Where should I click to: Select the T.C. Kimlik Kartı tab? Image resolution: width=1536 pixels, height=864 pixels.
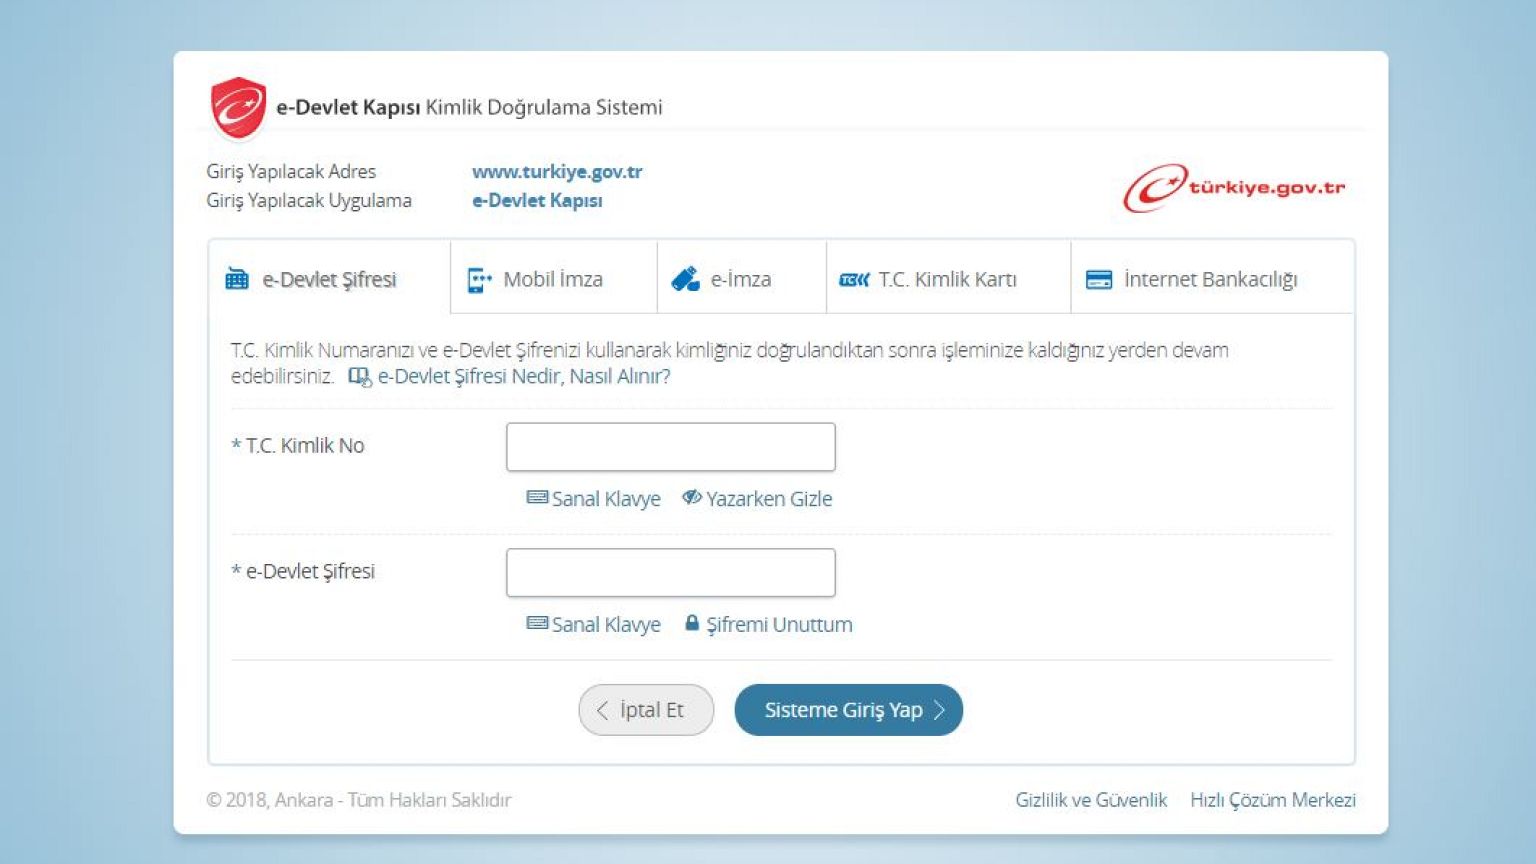tap(947, 280)
